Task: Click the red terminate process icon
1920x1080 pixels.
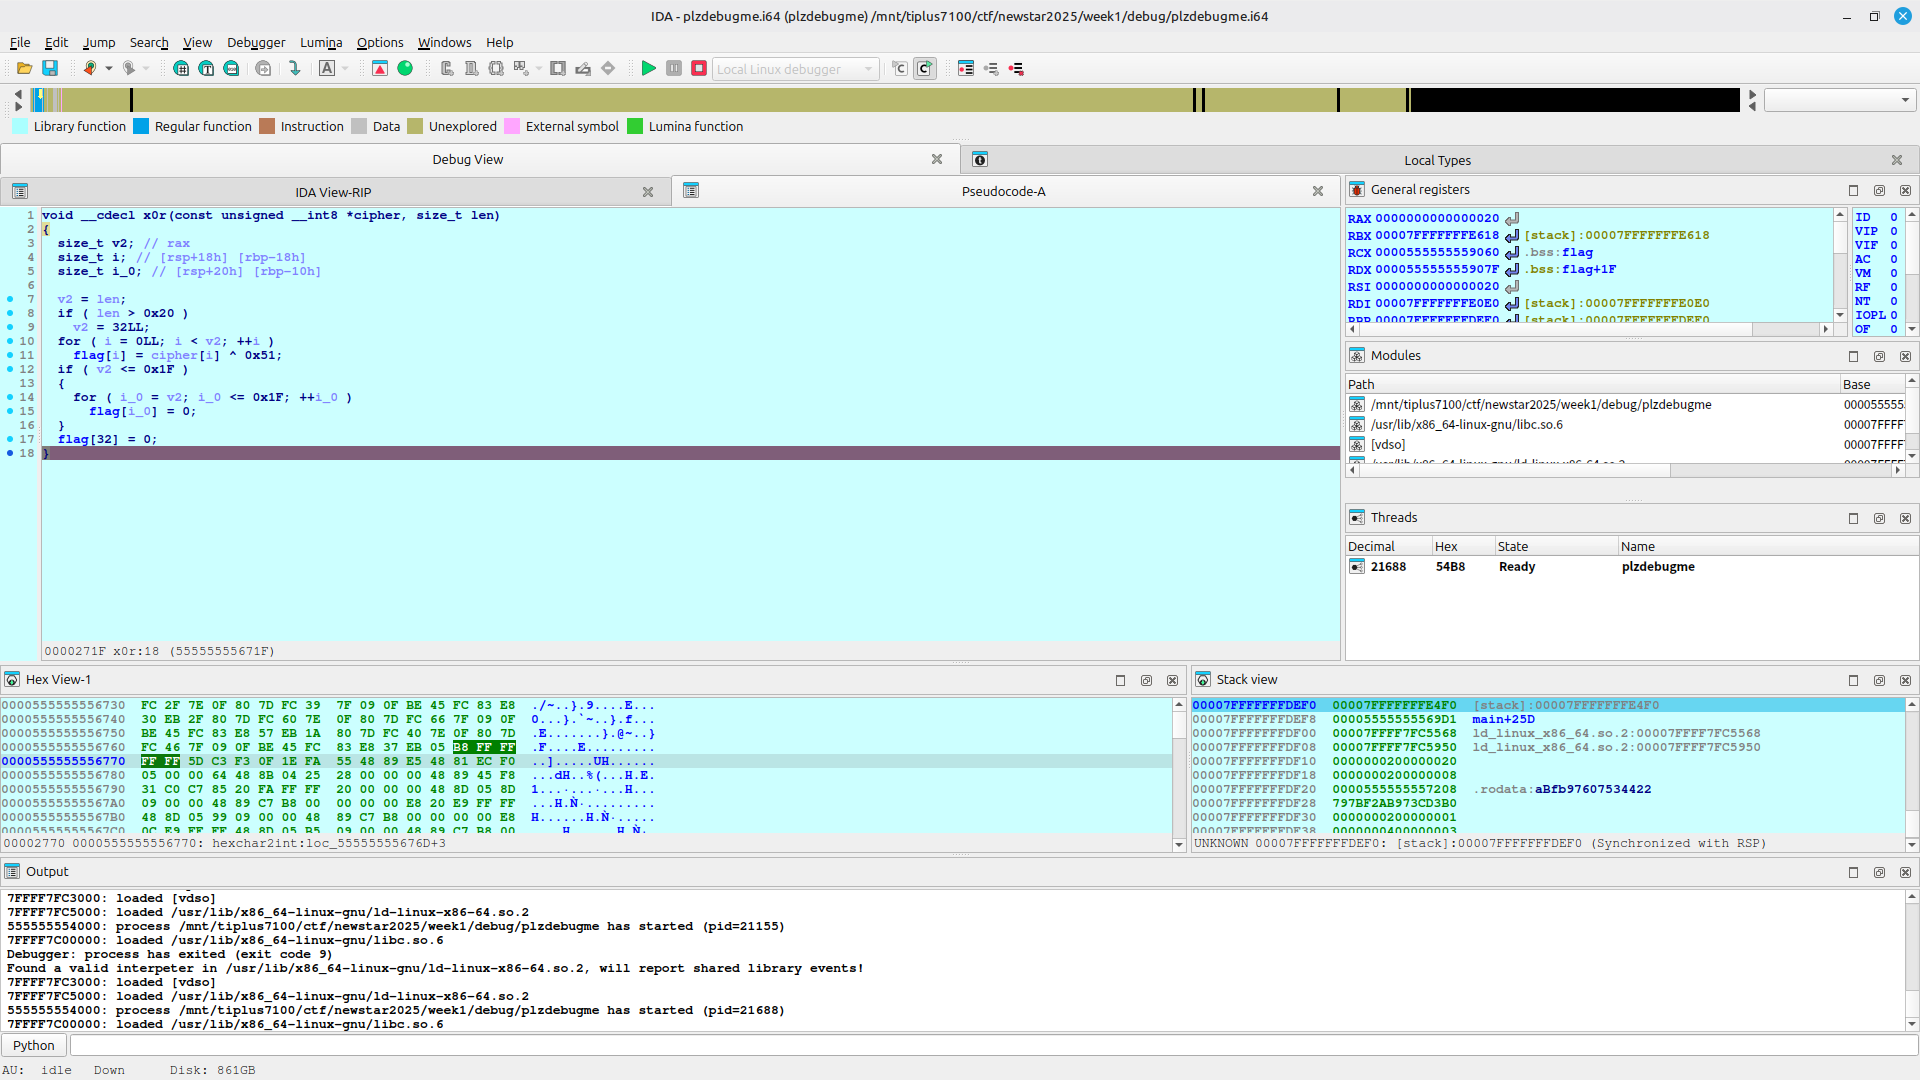Action: click(699, 68)
